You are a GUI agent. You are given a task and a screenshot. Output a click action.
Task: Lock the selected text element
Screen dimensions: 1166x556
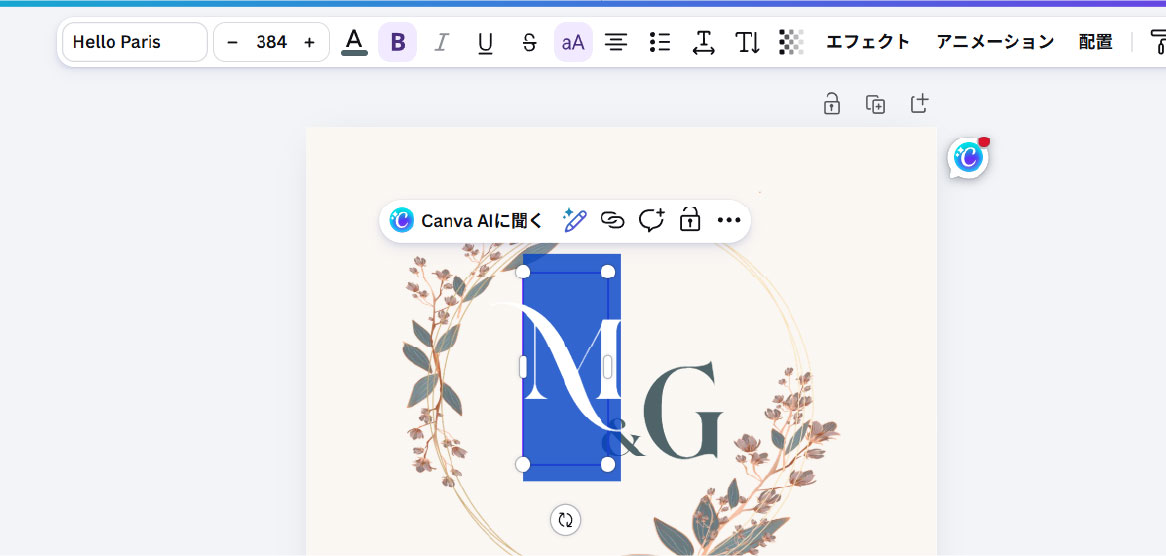[690, 221]
